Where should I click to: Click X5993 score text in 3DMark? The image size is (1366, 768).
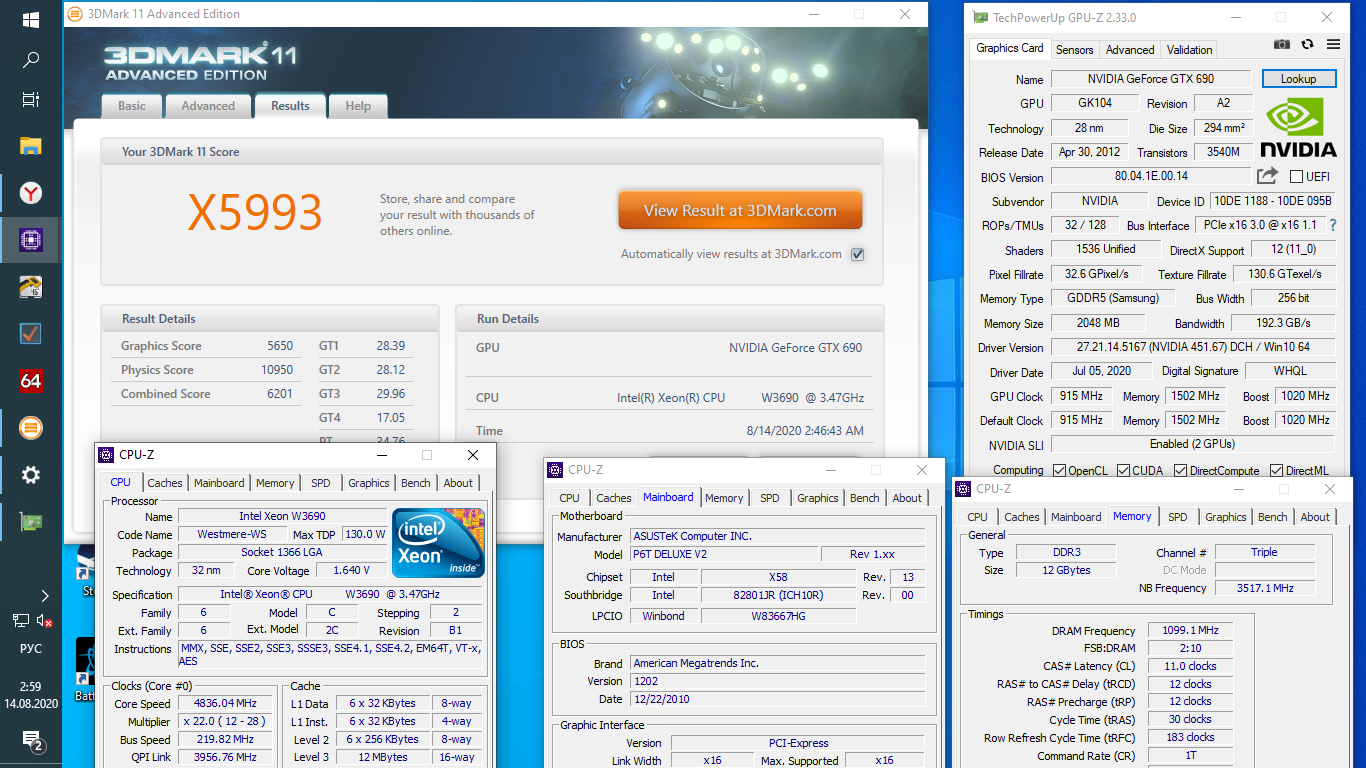pyautogui.click(x=255, y=212)
